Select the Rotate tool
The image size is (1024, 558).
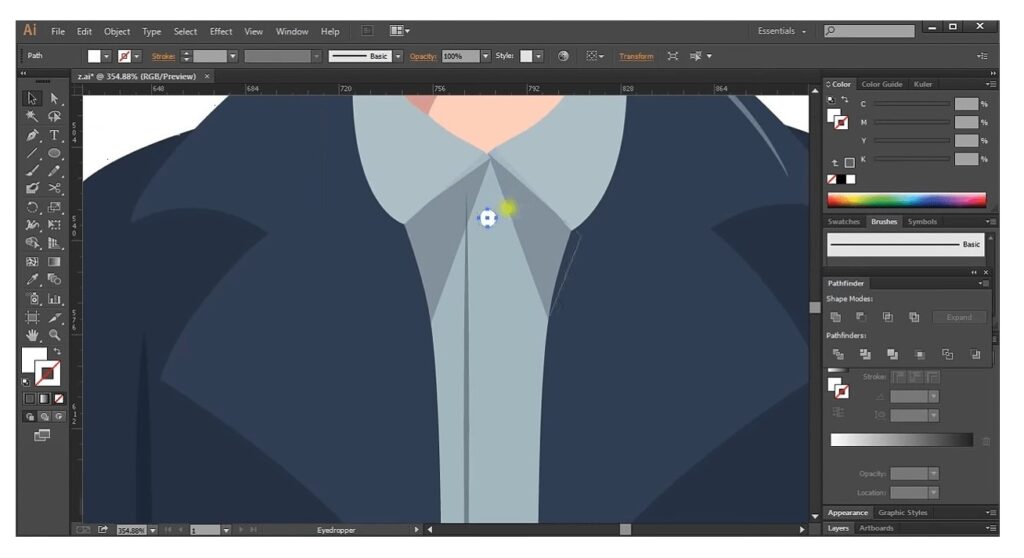pyautogui.click(x=31, y=208)
